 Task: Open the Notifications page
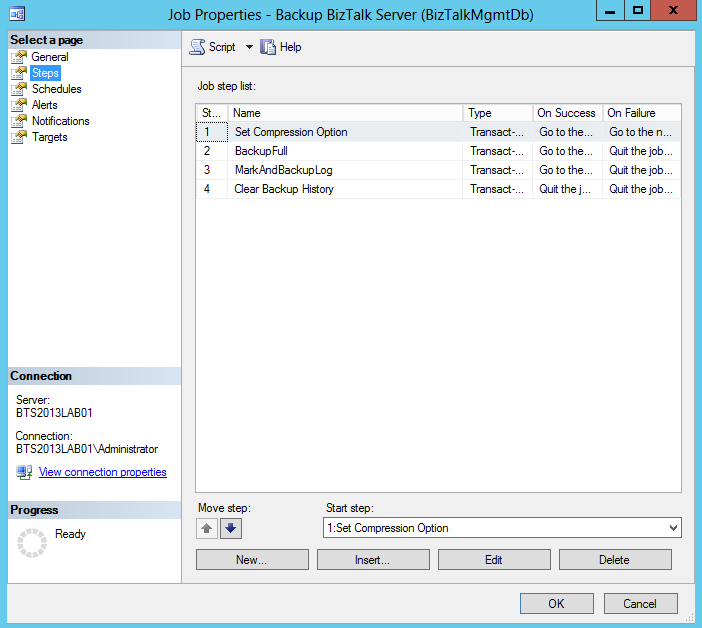coord(60,121)
